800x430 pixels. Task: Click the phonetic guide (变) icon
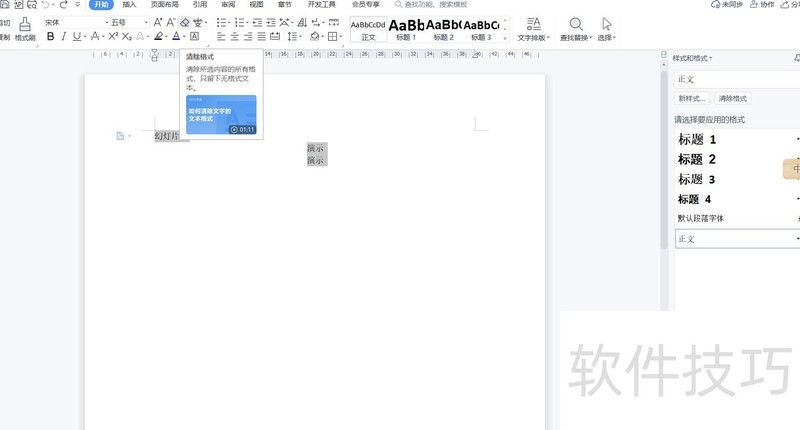(x=197, y=22)
